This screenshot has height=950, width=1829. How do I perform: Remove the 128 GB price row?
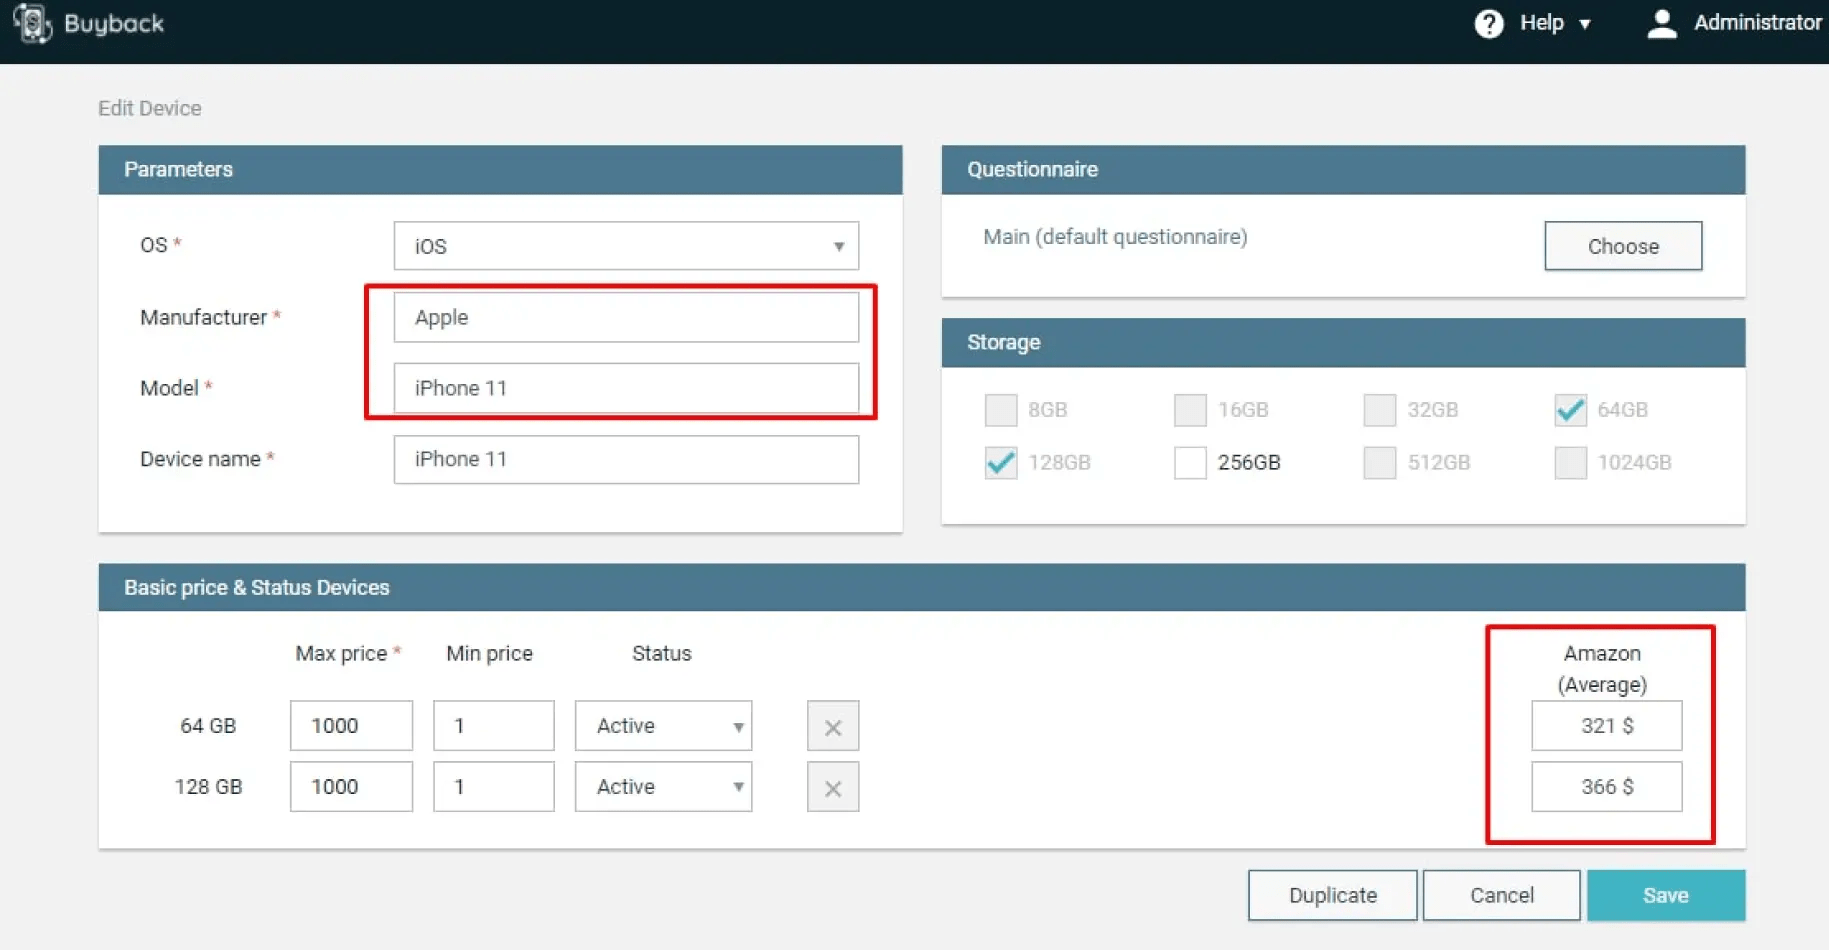[832, 787]
